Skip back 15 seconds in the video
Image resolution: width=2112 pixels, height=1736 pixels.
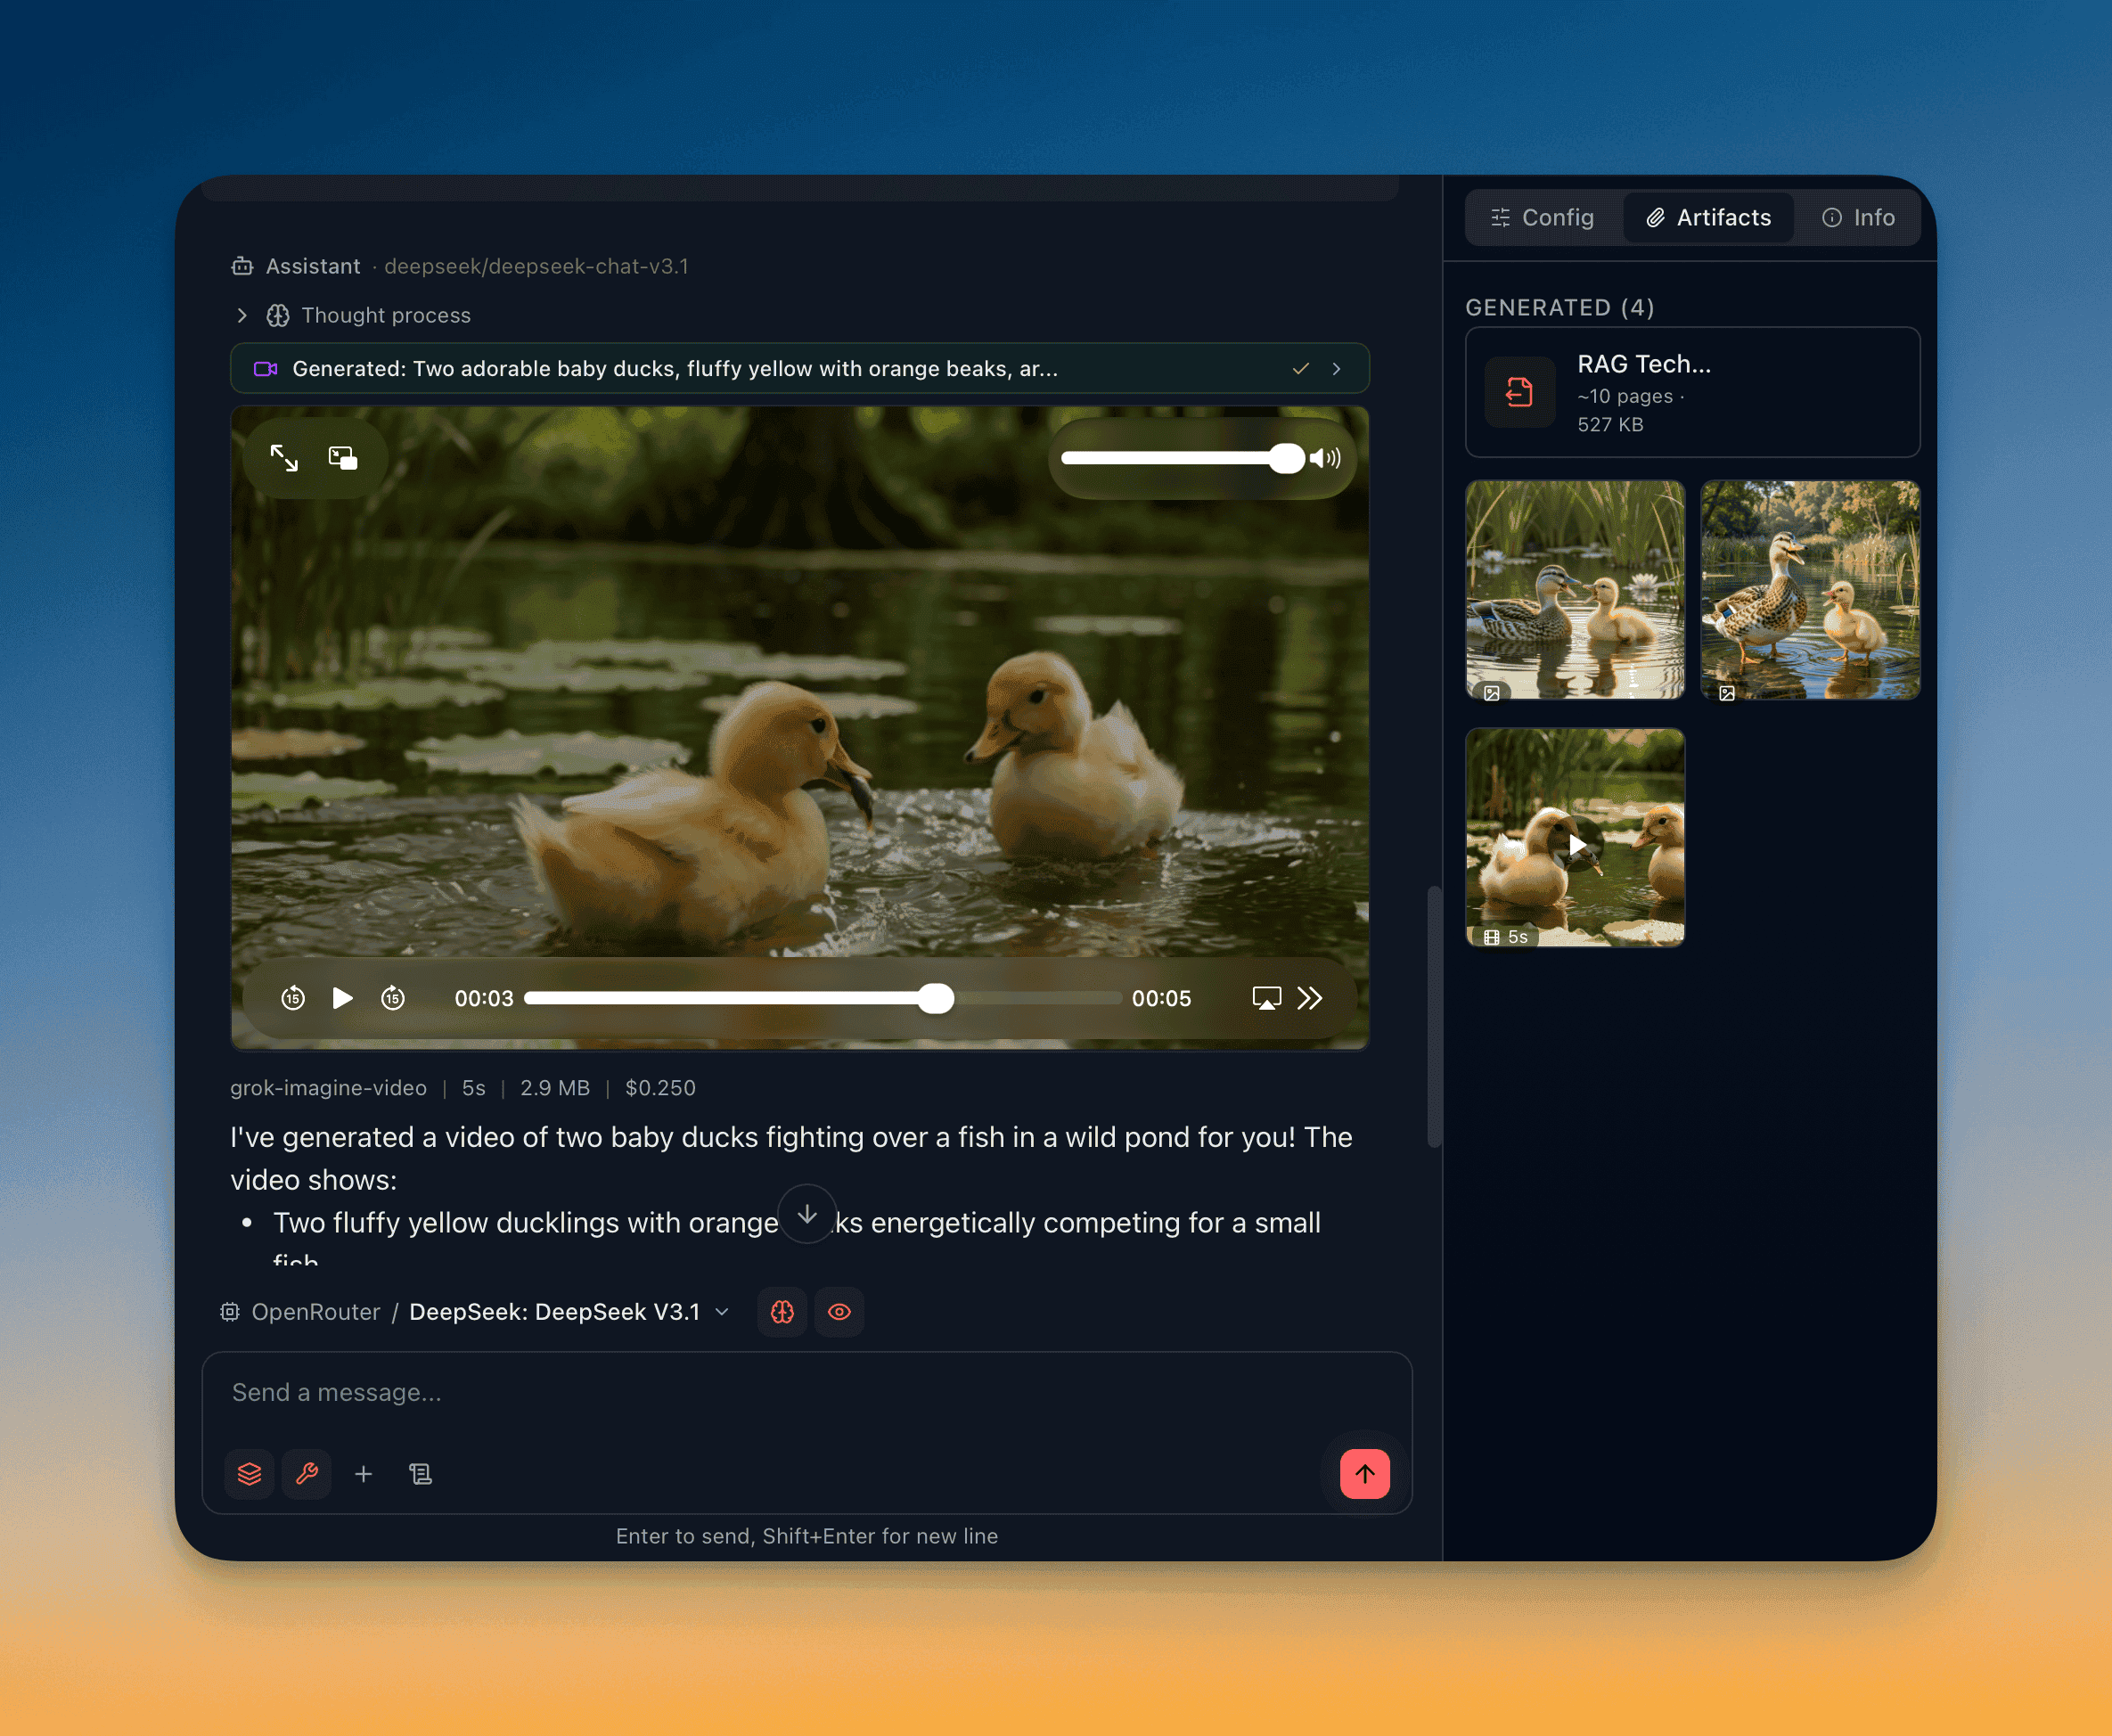click(292, 997)
